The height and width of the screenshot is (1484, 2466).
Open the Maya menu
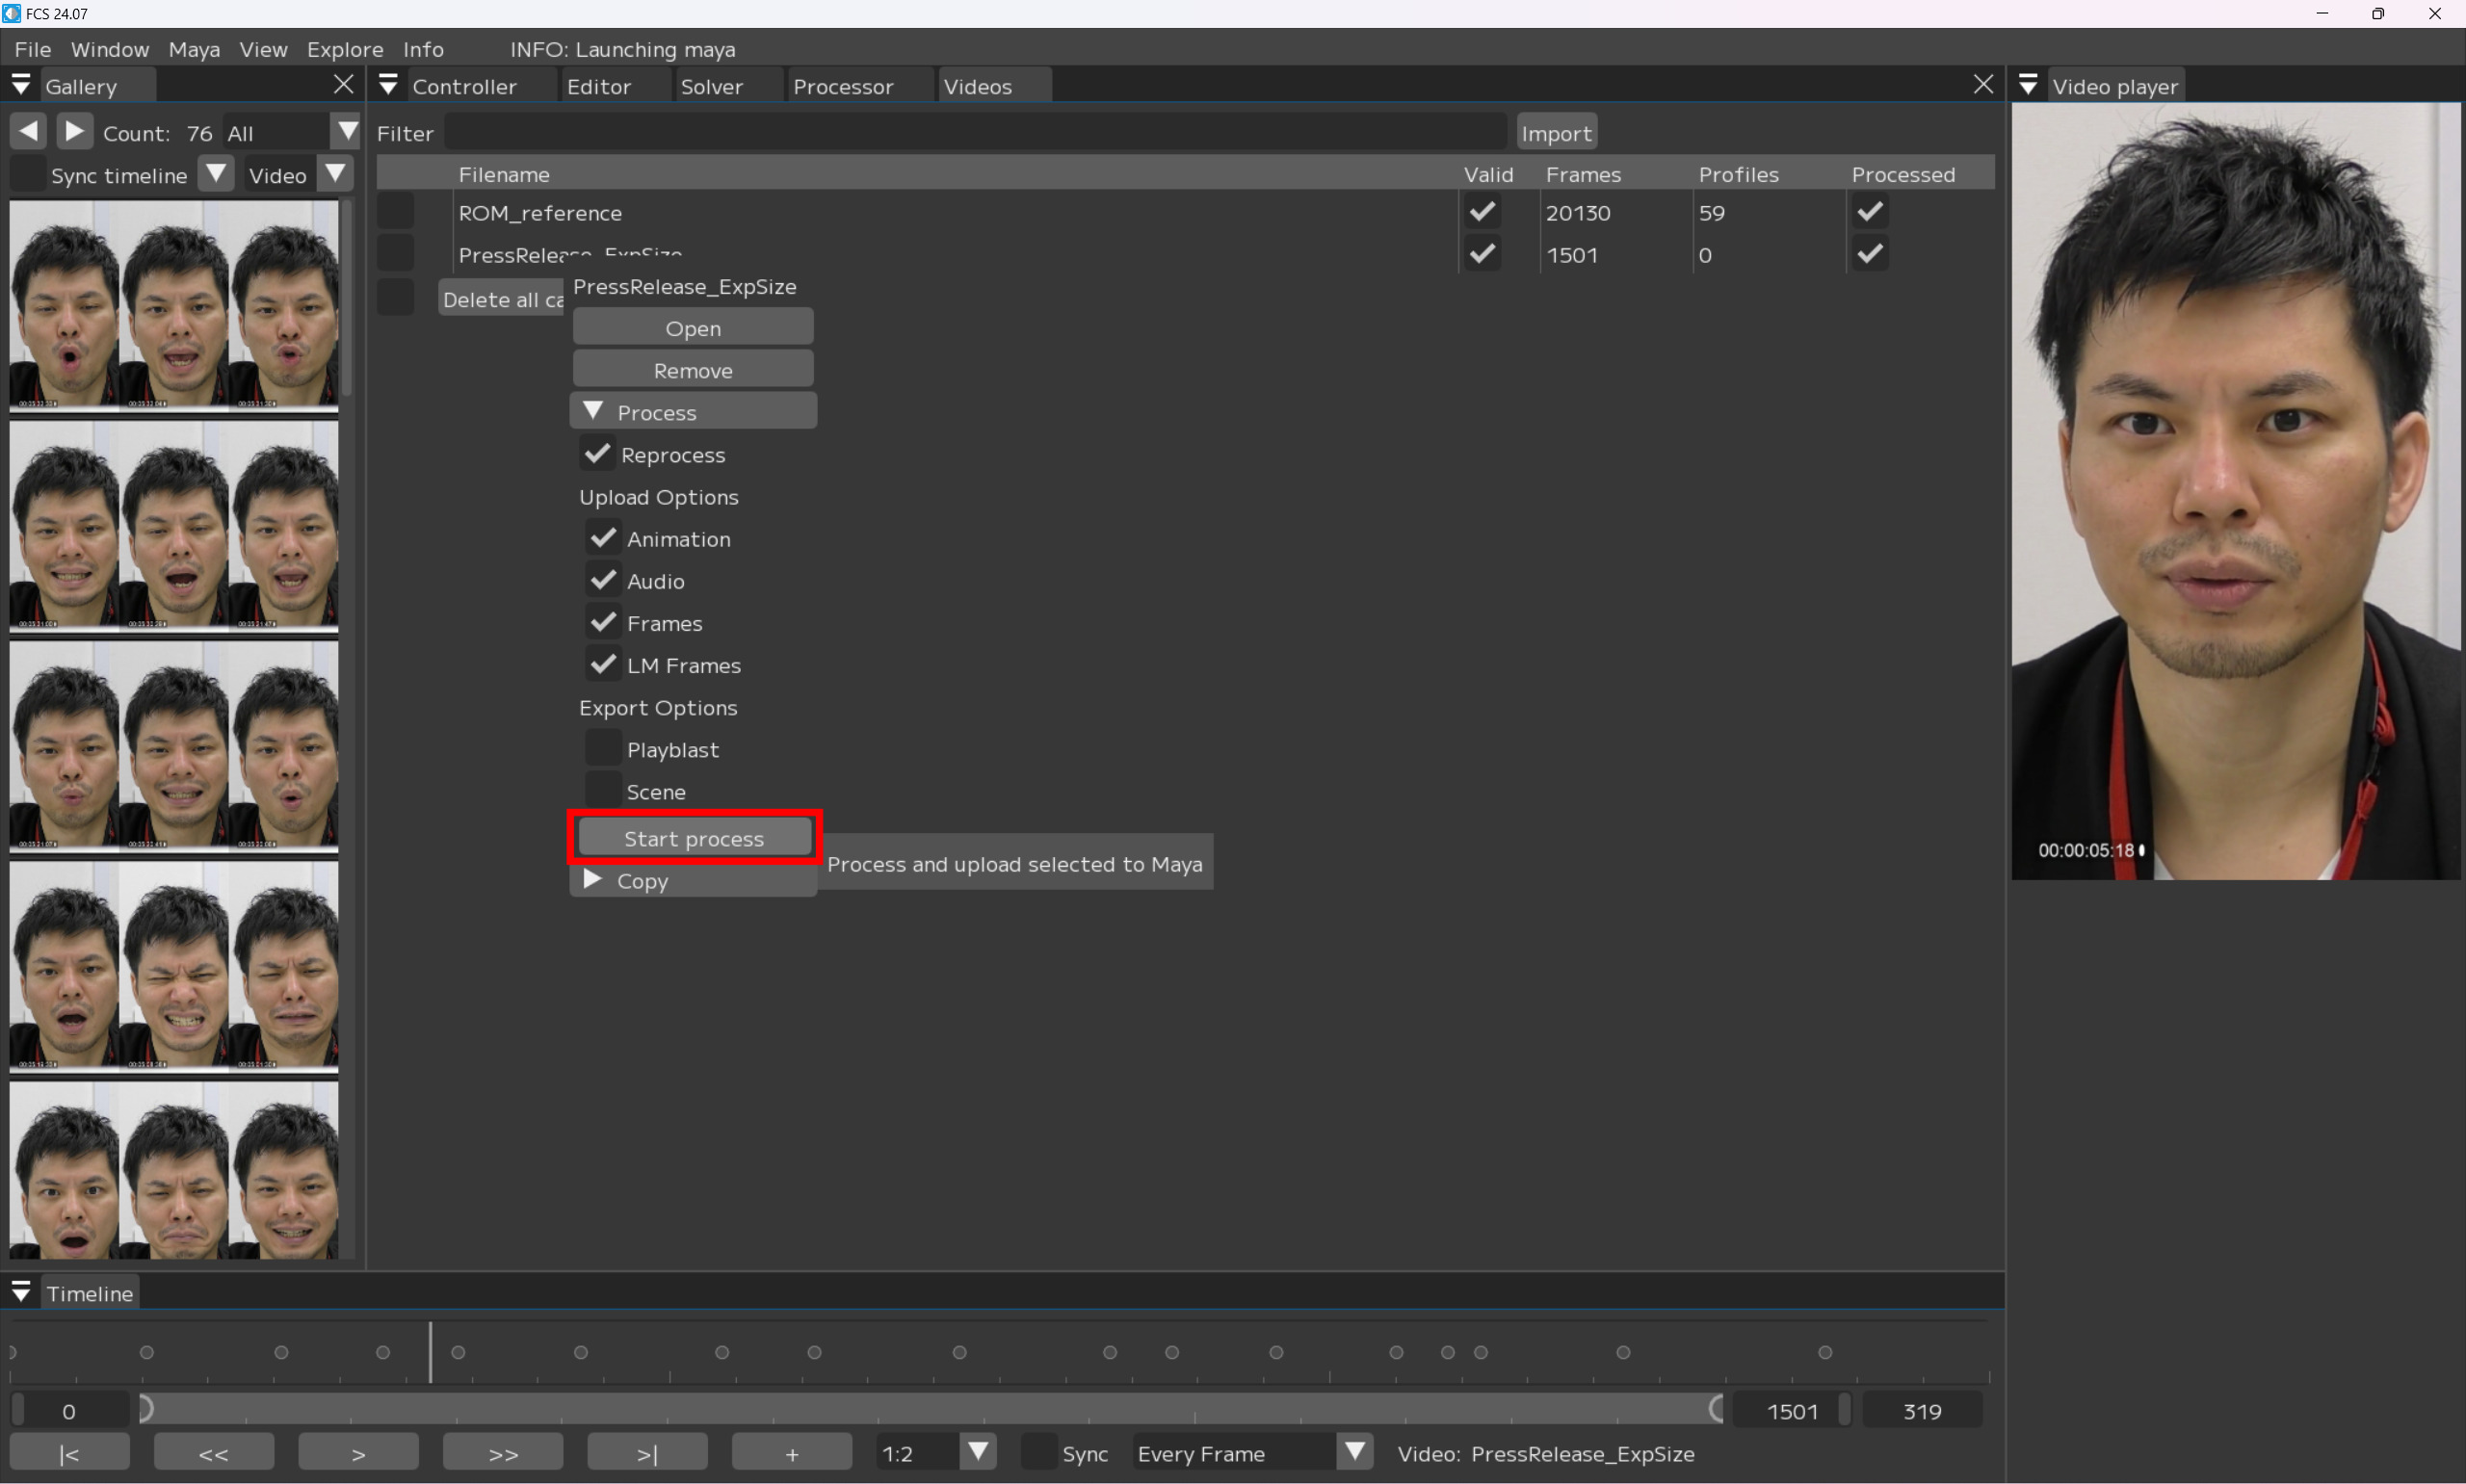[194, 49]
